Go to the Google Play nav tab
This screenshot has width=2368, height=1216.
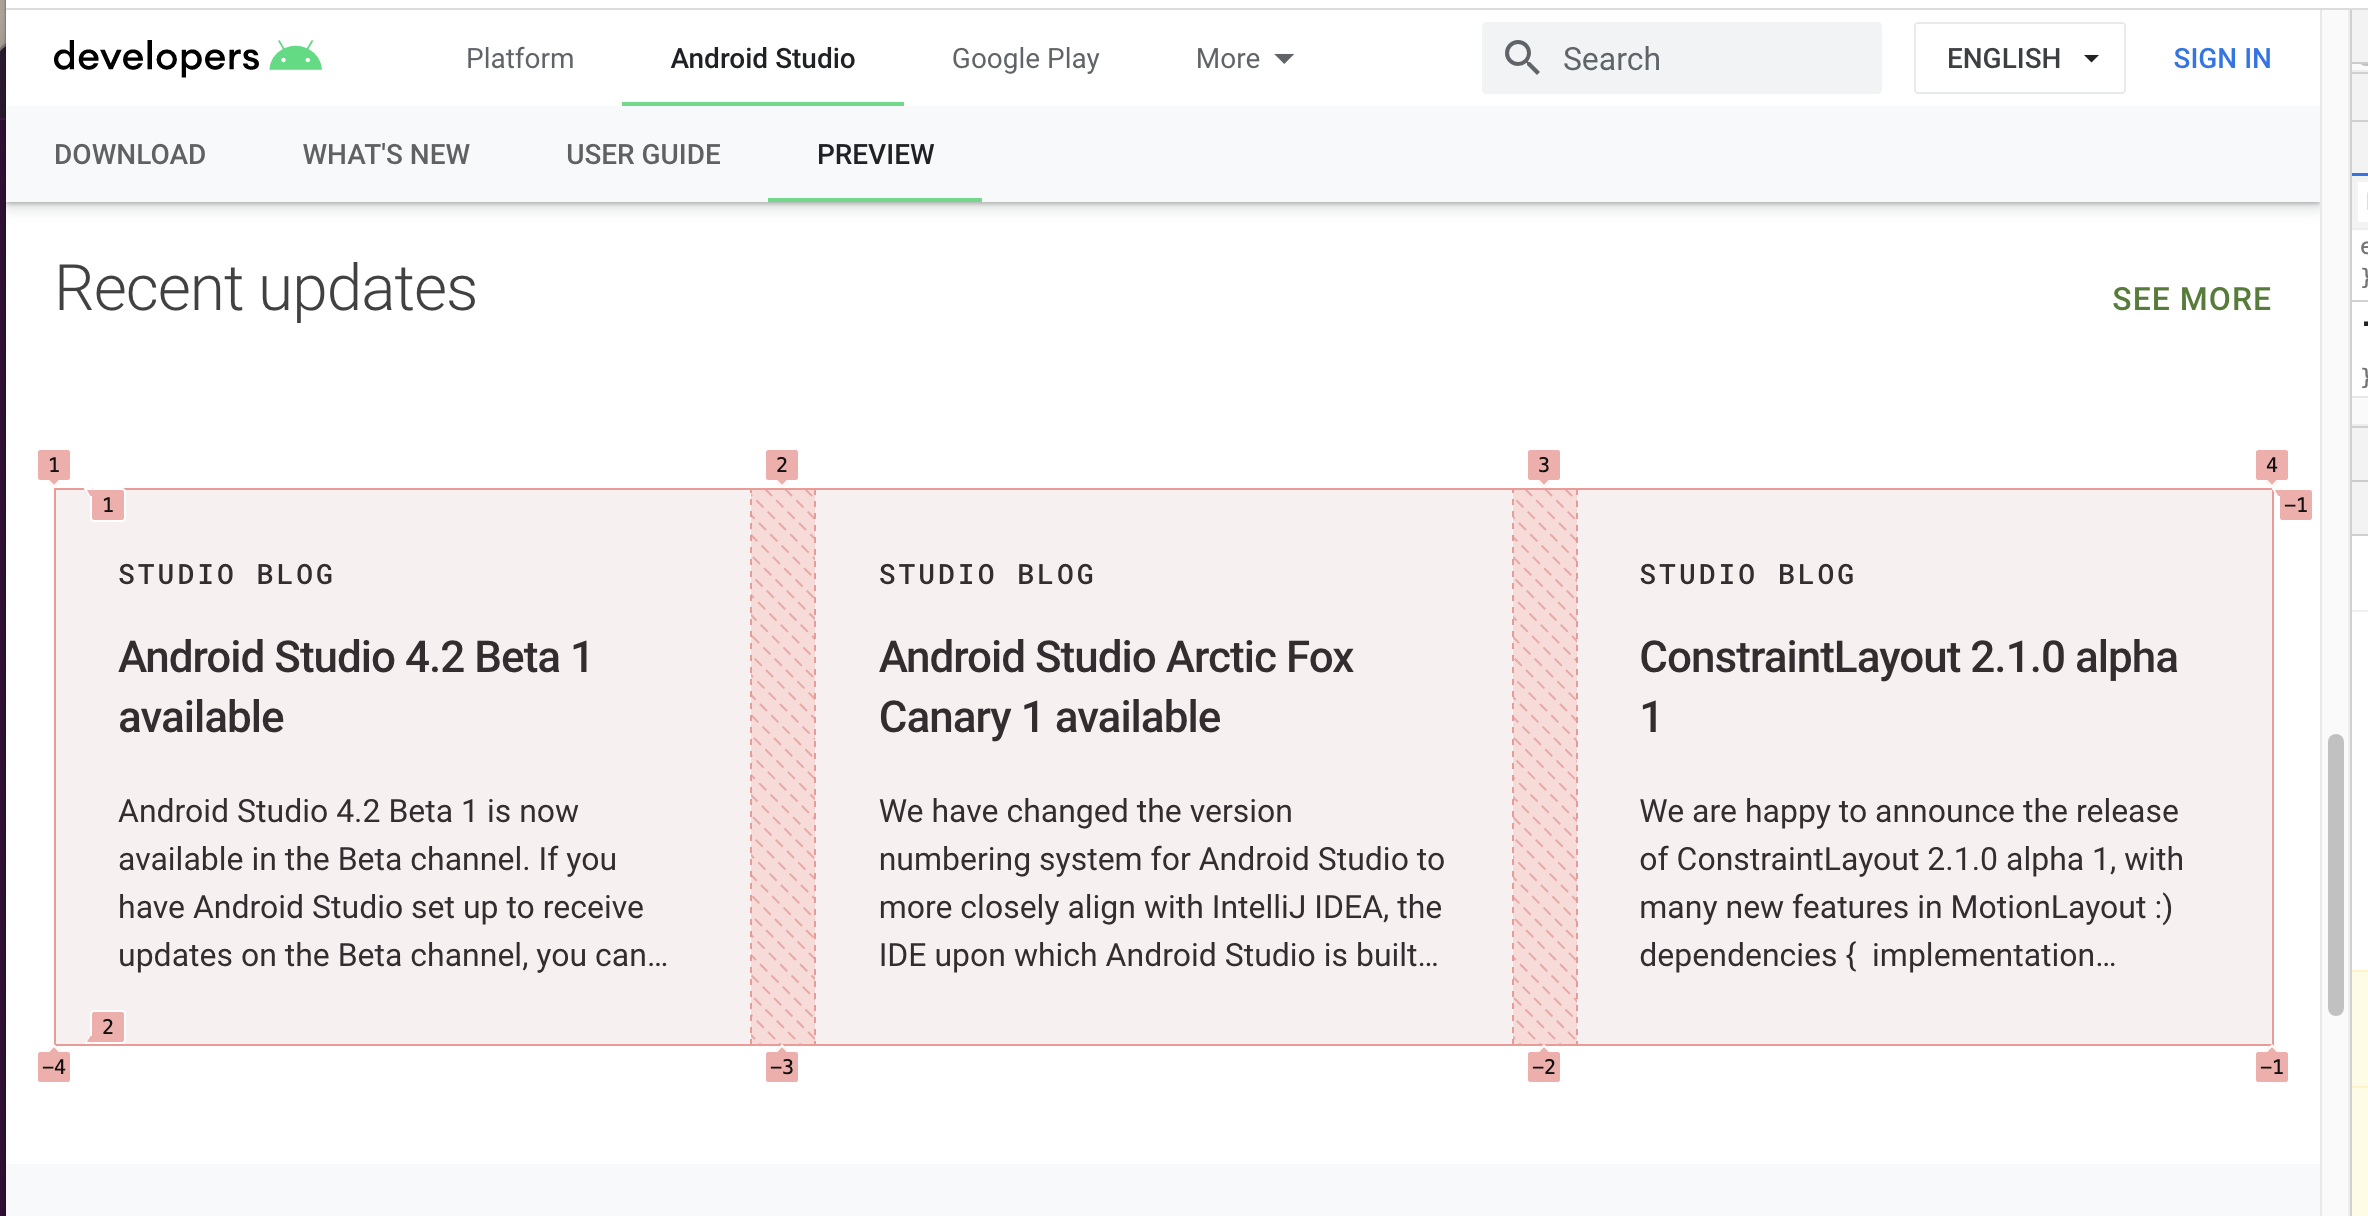pyautogui.click(x=1025, y=59)
